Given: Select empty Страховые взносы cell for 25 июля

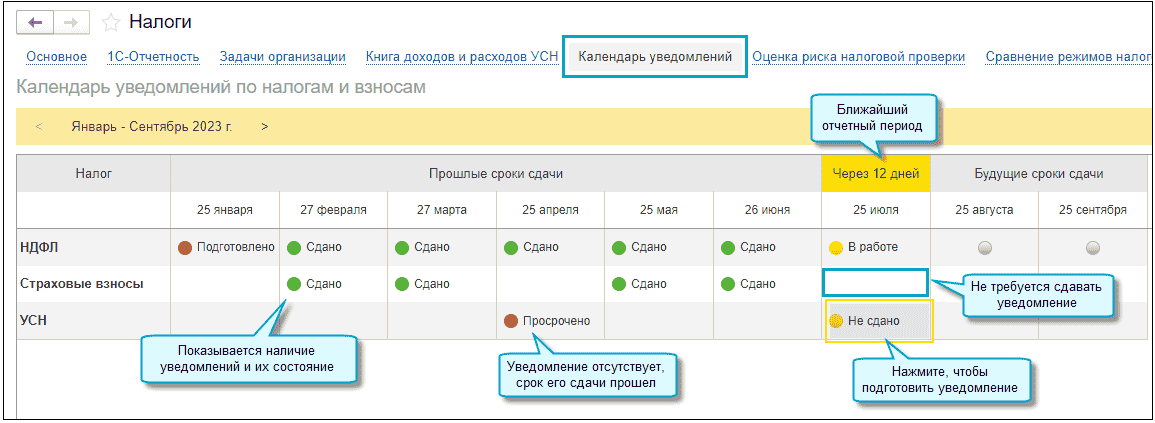Looking at the screenshot, I should click(x=875, y=282).
